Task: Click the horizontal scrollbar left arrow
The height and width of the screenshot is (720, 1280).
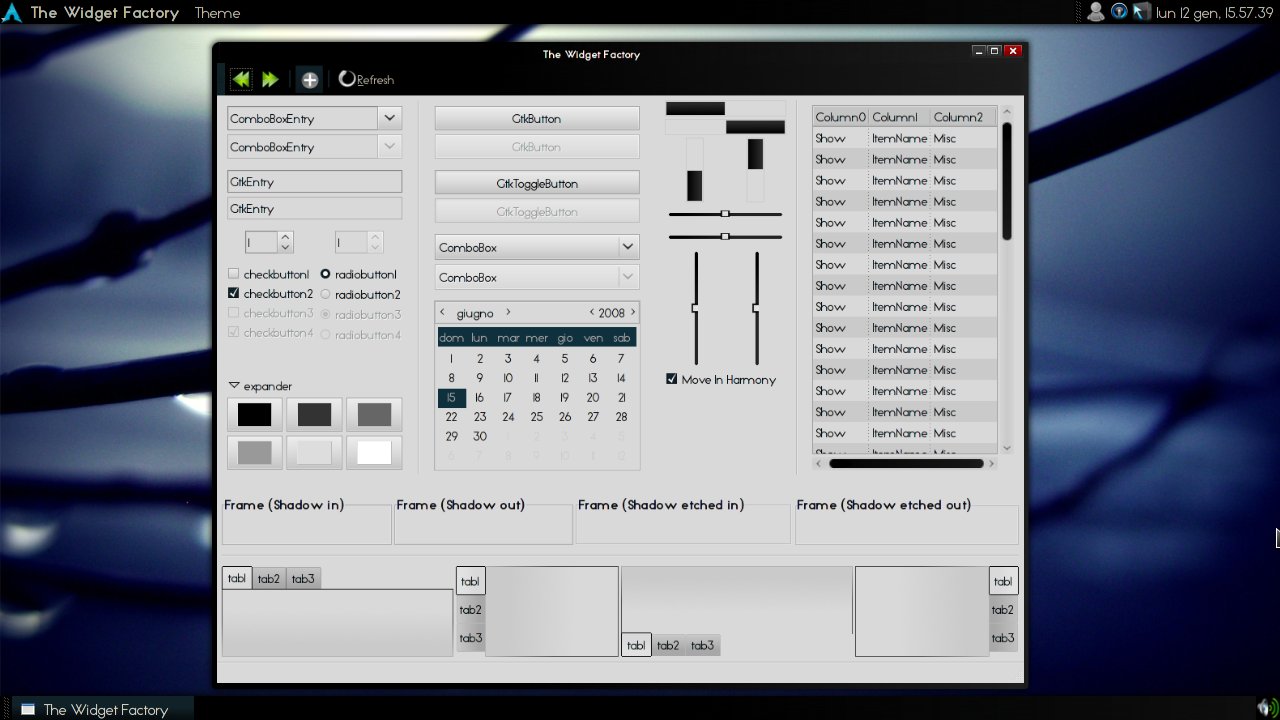Action: (818, 463)
